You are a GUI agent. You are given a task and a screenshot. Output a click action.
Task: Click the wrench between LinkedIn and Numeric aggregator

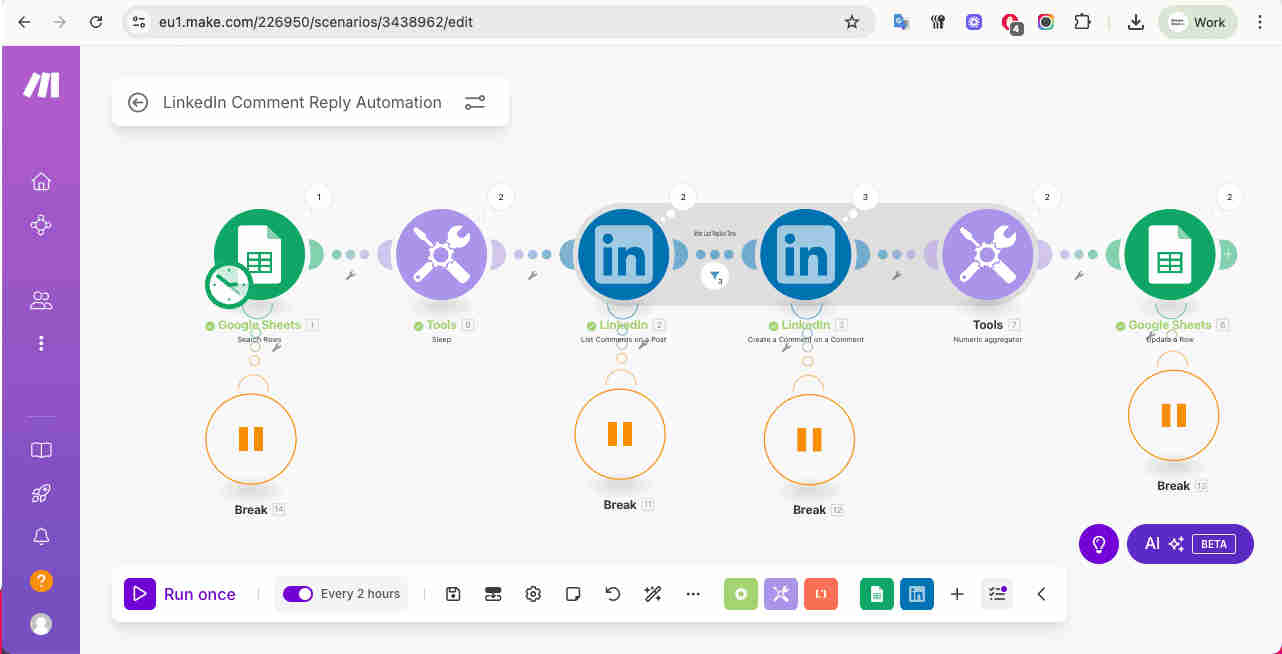[x=897, y=275]
